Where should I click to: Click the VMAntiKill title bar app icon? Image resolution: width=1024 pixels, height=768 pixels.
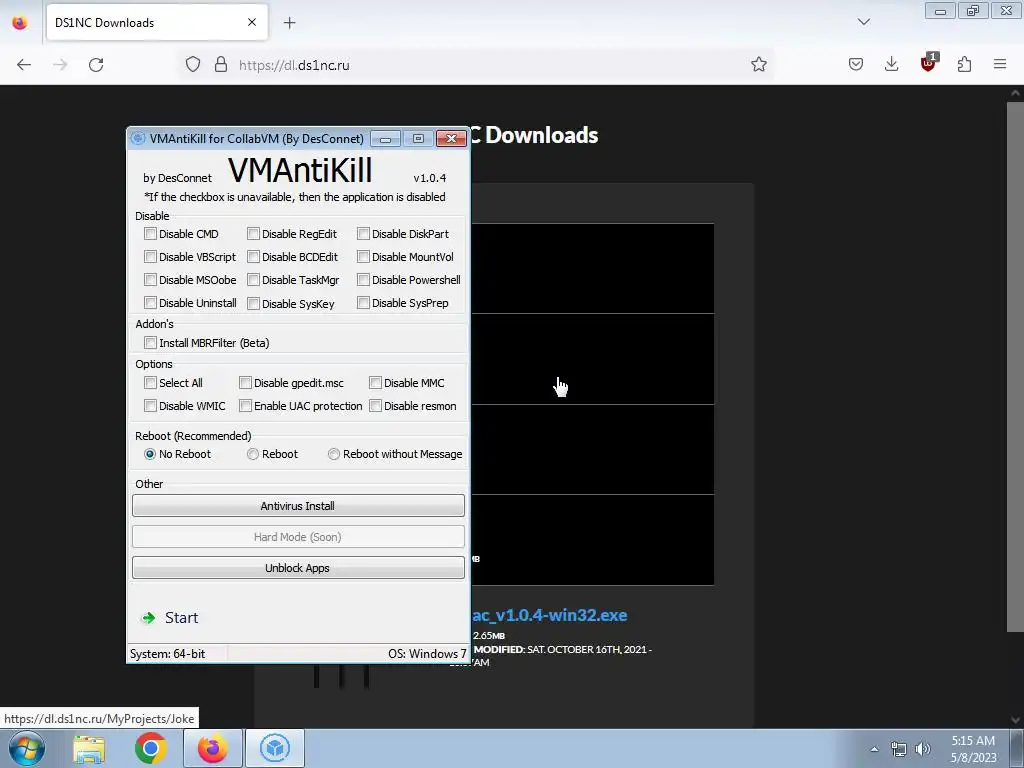[x=138, y=138]
